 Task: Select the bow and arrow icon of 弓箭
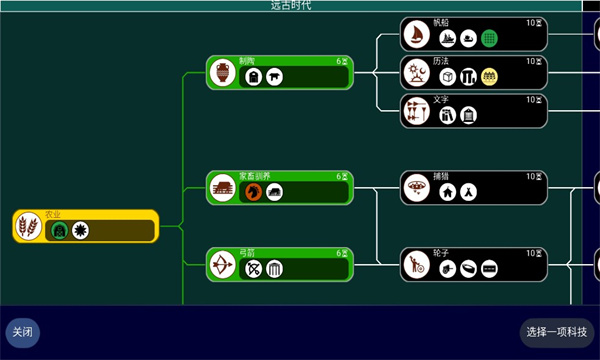click(222, 265)
